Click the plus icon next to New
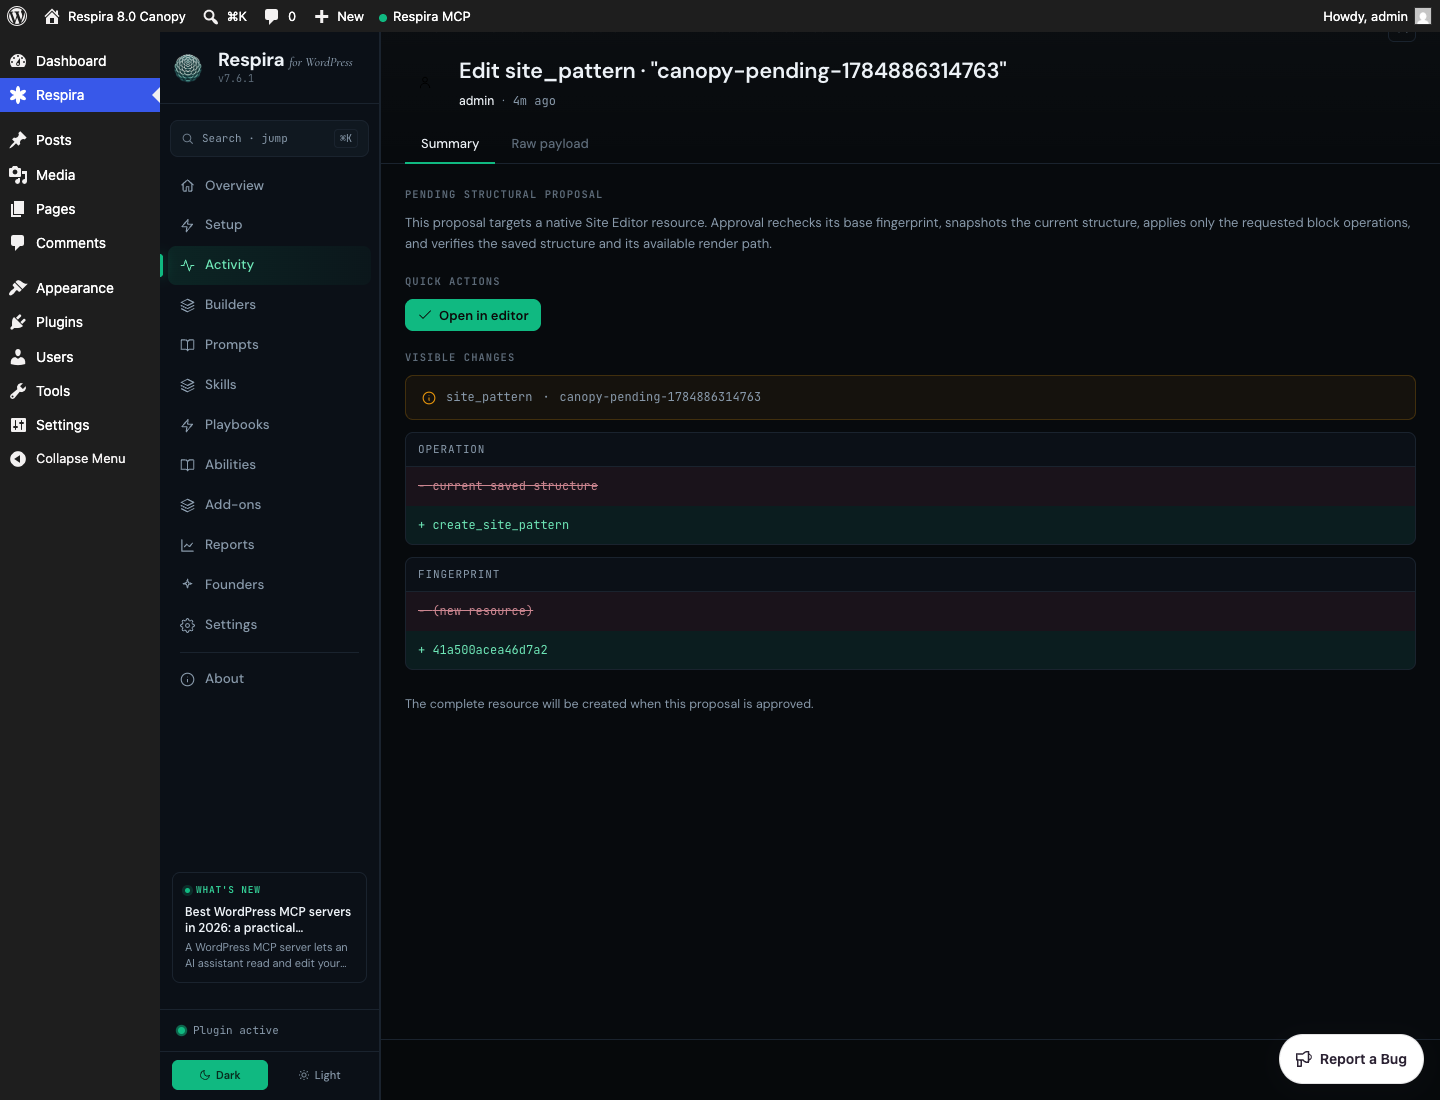Image resolution: width=1440 pixels, height=1100 pixels. click(x=322, y=16)
